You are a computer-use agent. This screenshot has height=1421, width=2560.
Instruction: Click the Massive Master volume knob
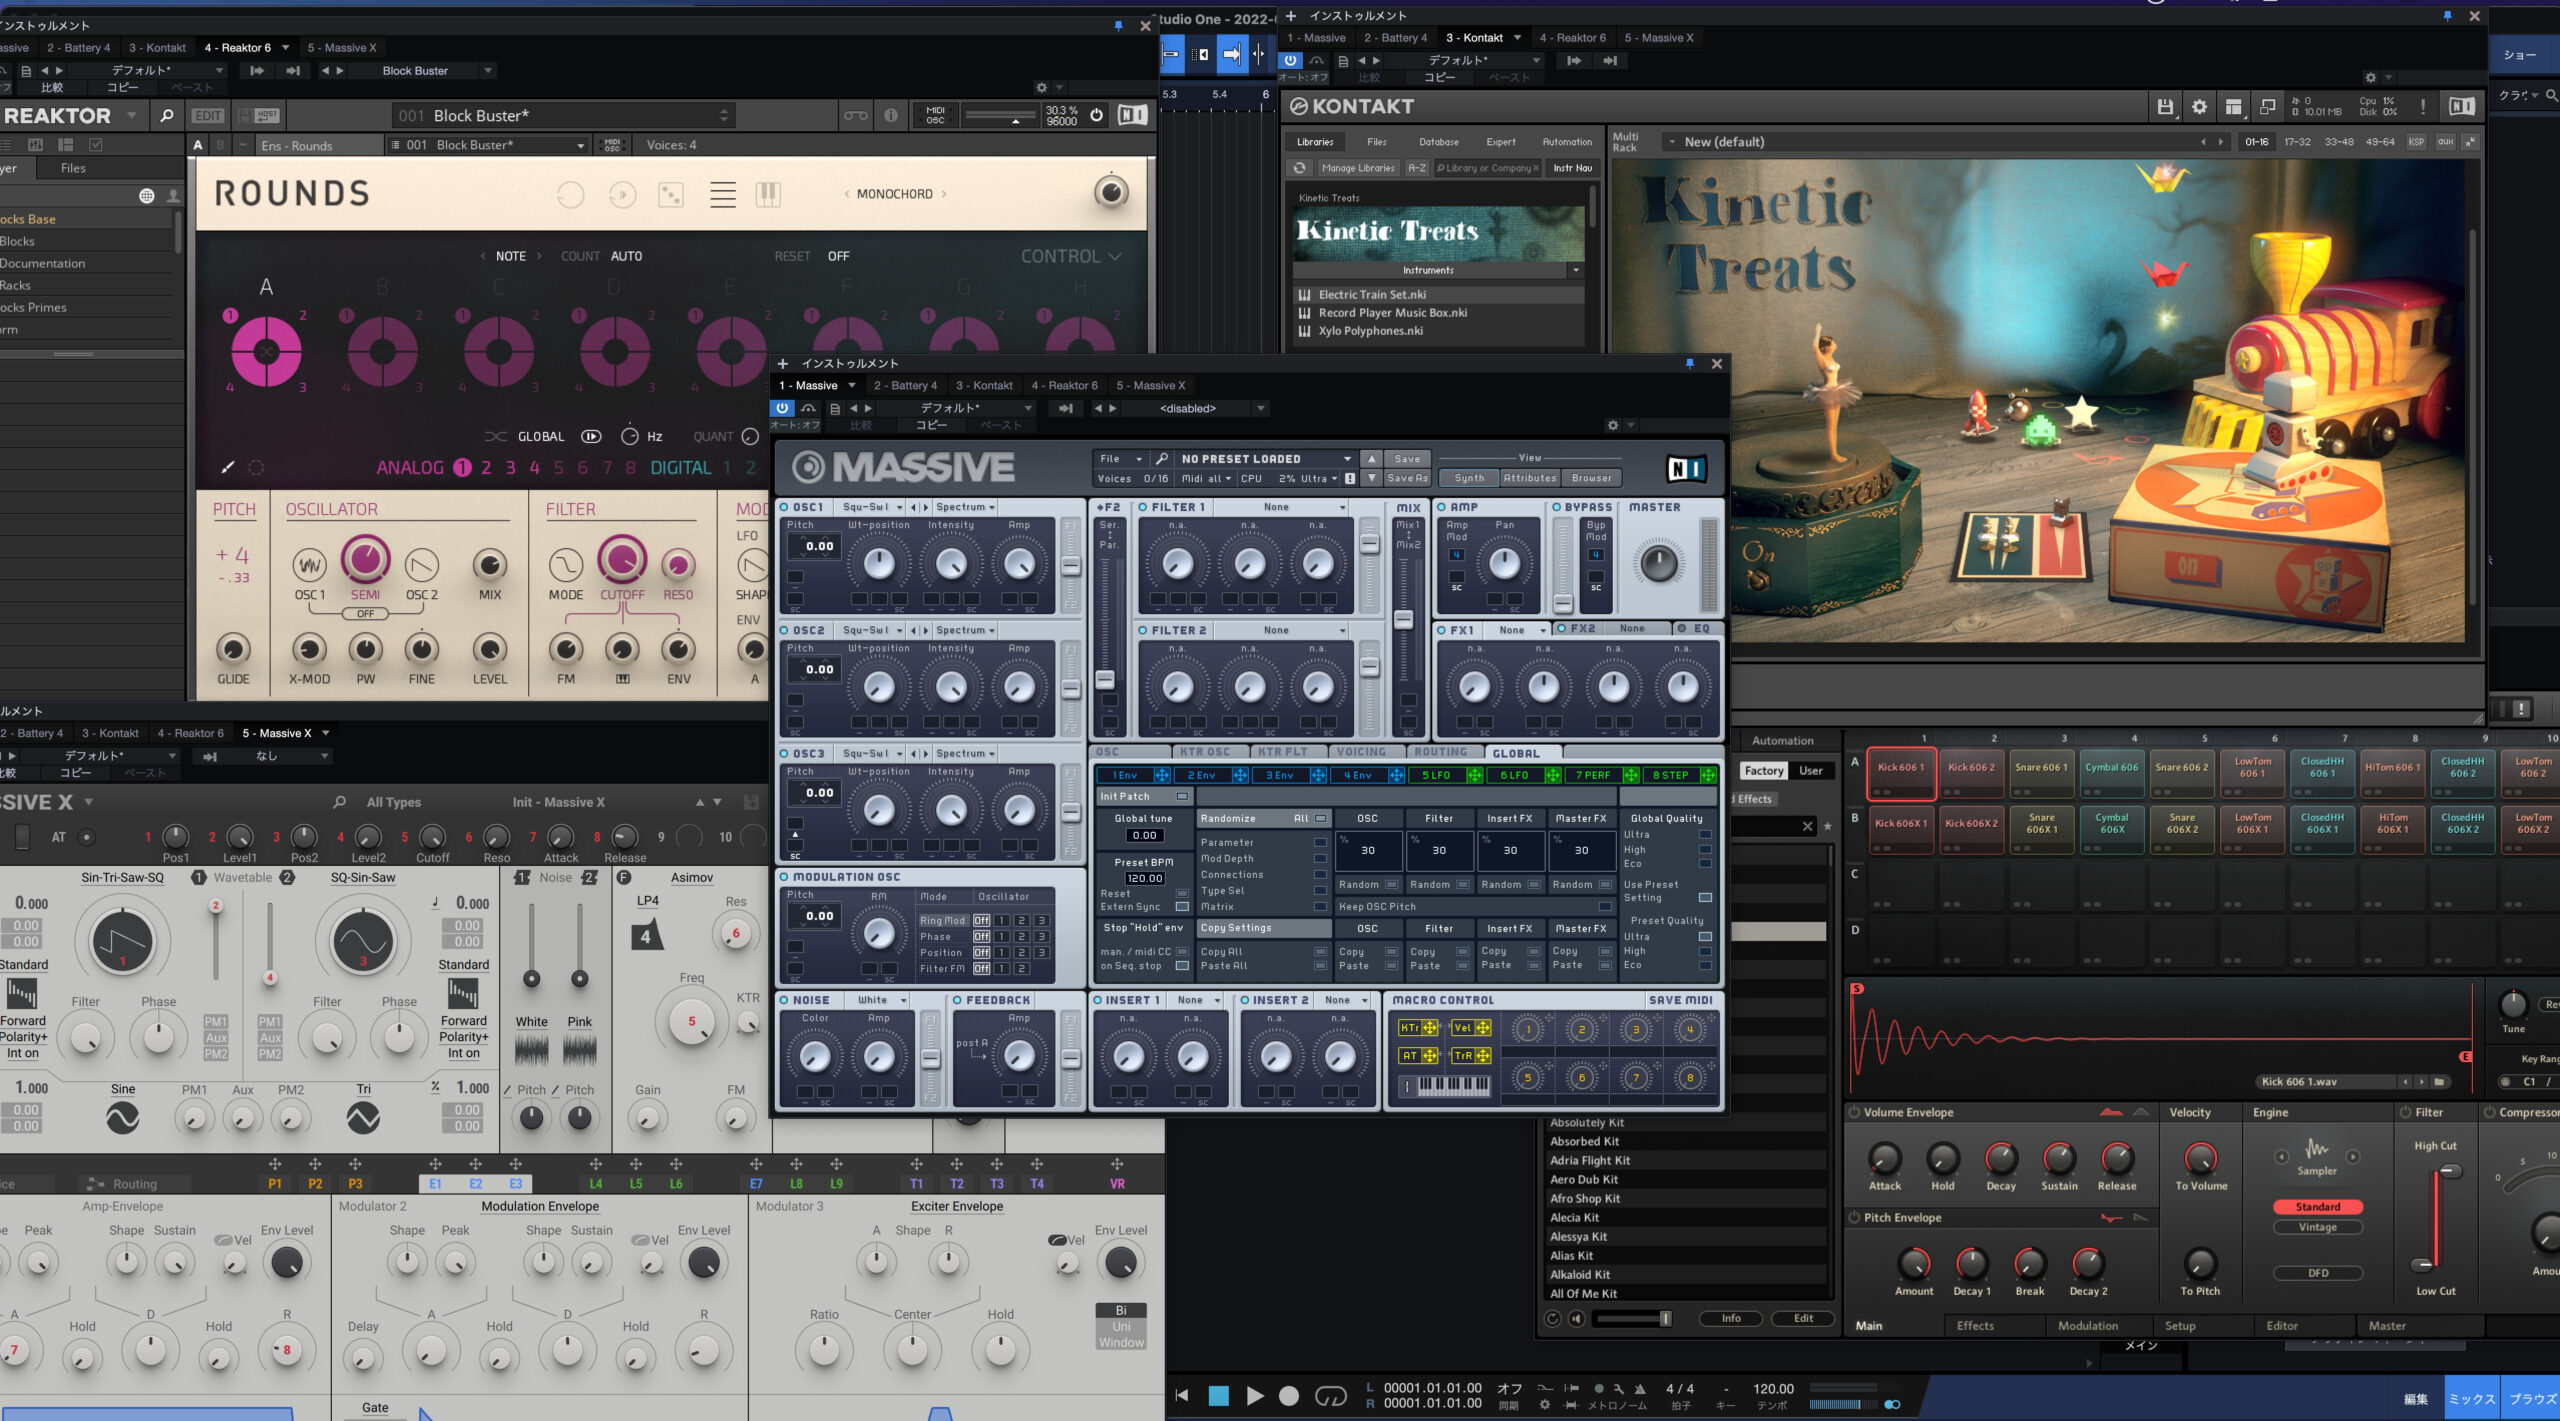(x=1659, y=563)
